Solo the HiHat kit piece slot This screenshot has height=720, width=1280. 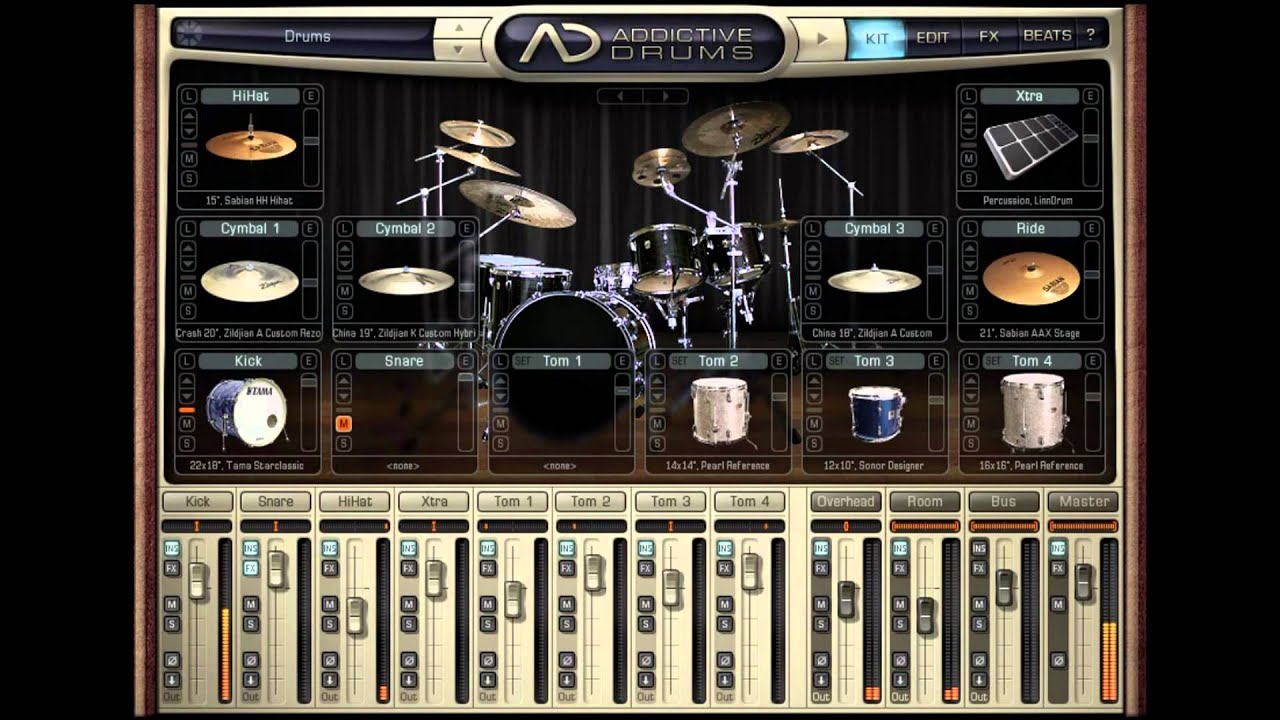coord(188,177)
